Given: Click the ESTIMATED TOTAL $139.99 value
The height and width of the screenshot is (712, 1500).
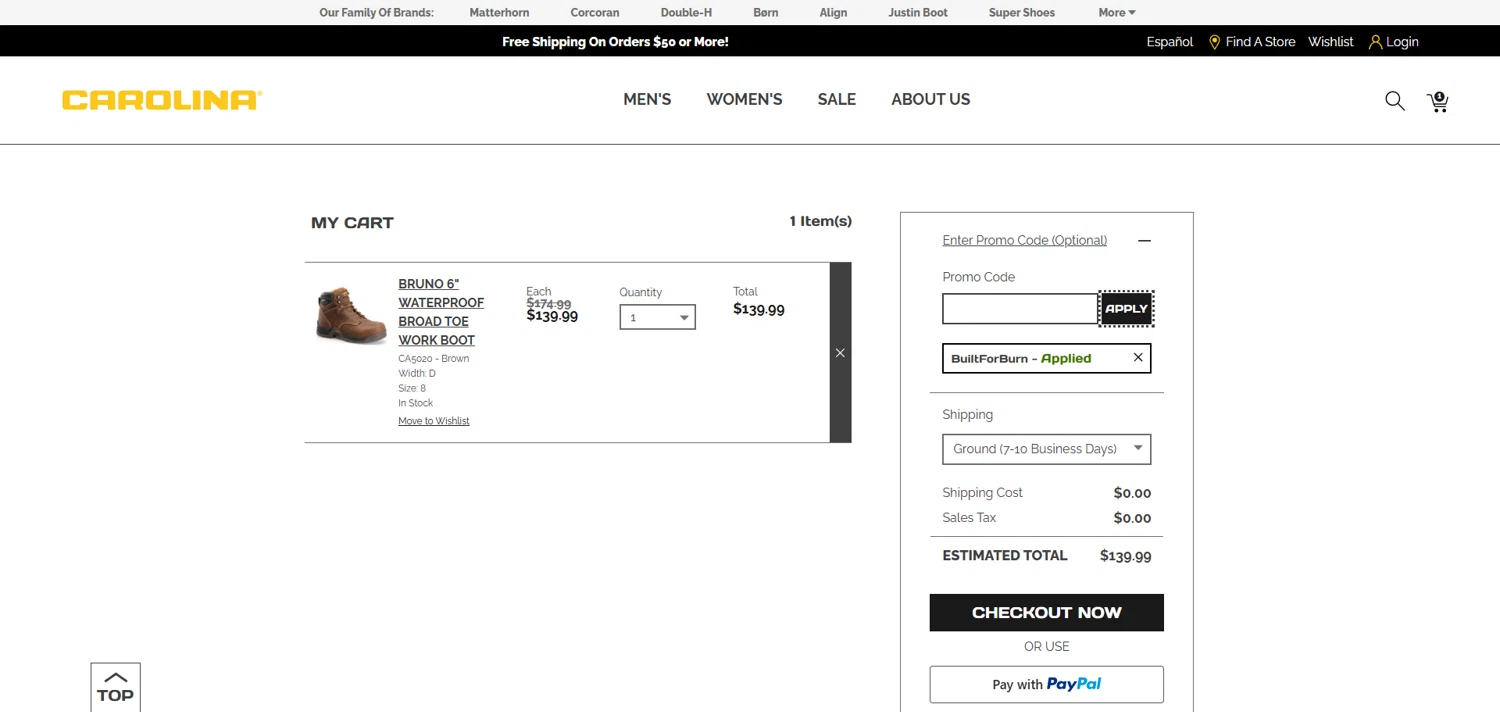Looking at the screenshot, I should pyautogui.click(x=1125, y=556).
